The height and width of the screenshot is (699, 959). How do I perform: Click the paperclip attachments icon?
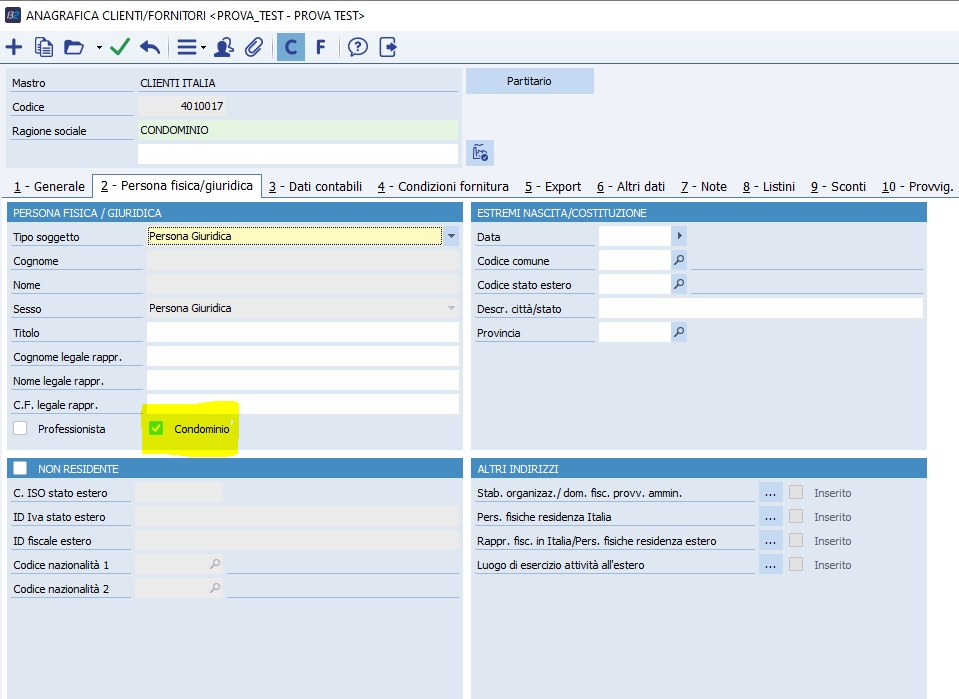[254, 47]
